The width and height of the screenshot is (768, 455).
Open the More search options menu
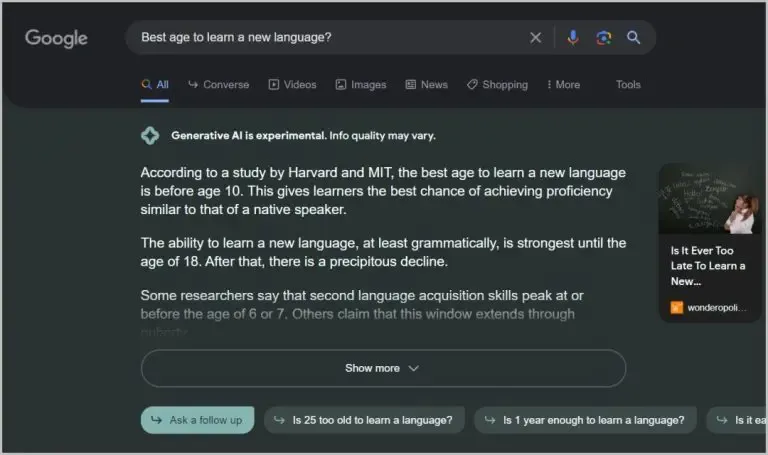[x=564, y=85]
